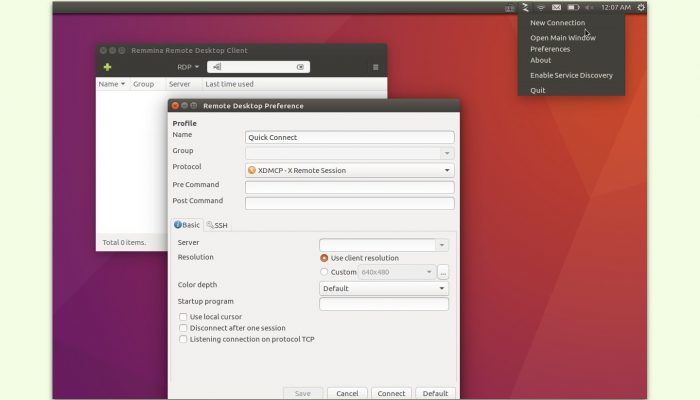The image size is (700, 400).
Task: Open the custom resolution 640x480 dropdown
Action: (x=396, y=272)
